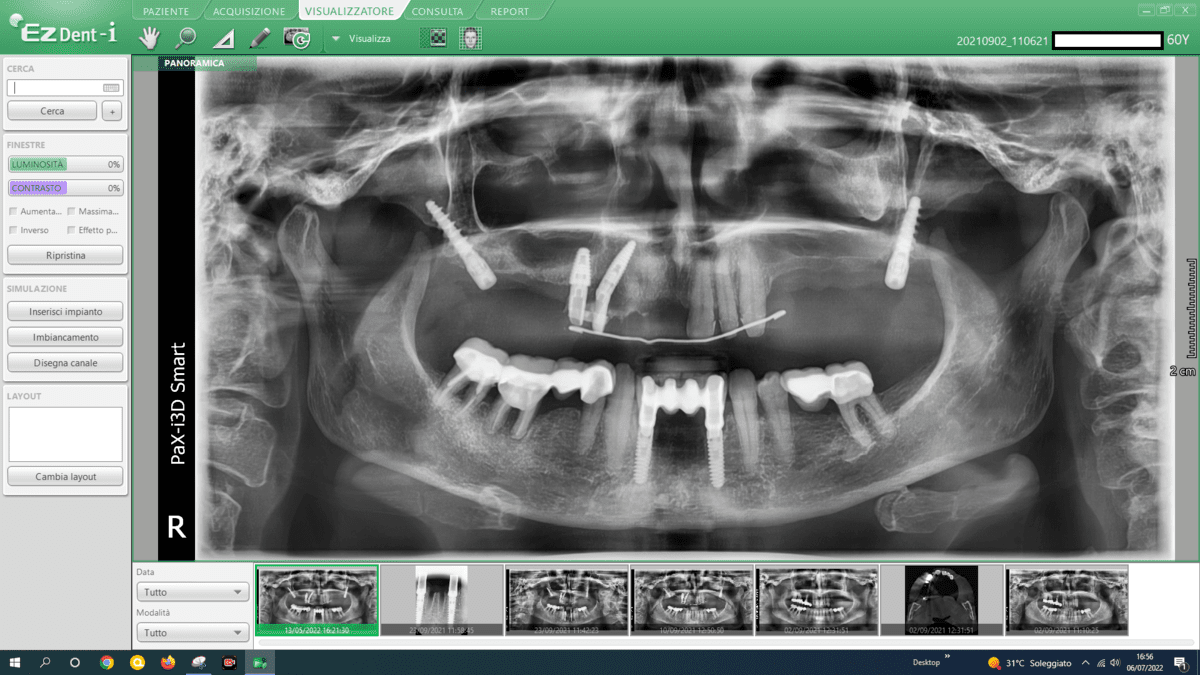Select the hand pan tool
This screenshot has height=675, width=1200.
[149, 38]
